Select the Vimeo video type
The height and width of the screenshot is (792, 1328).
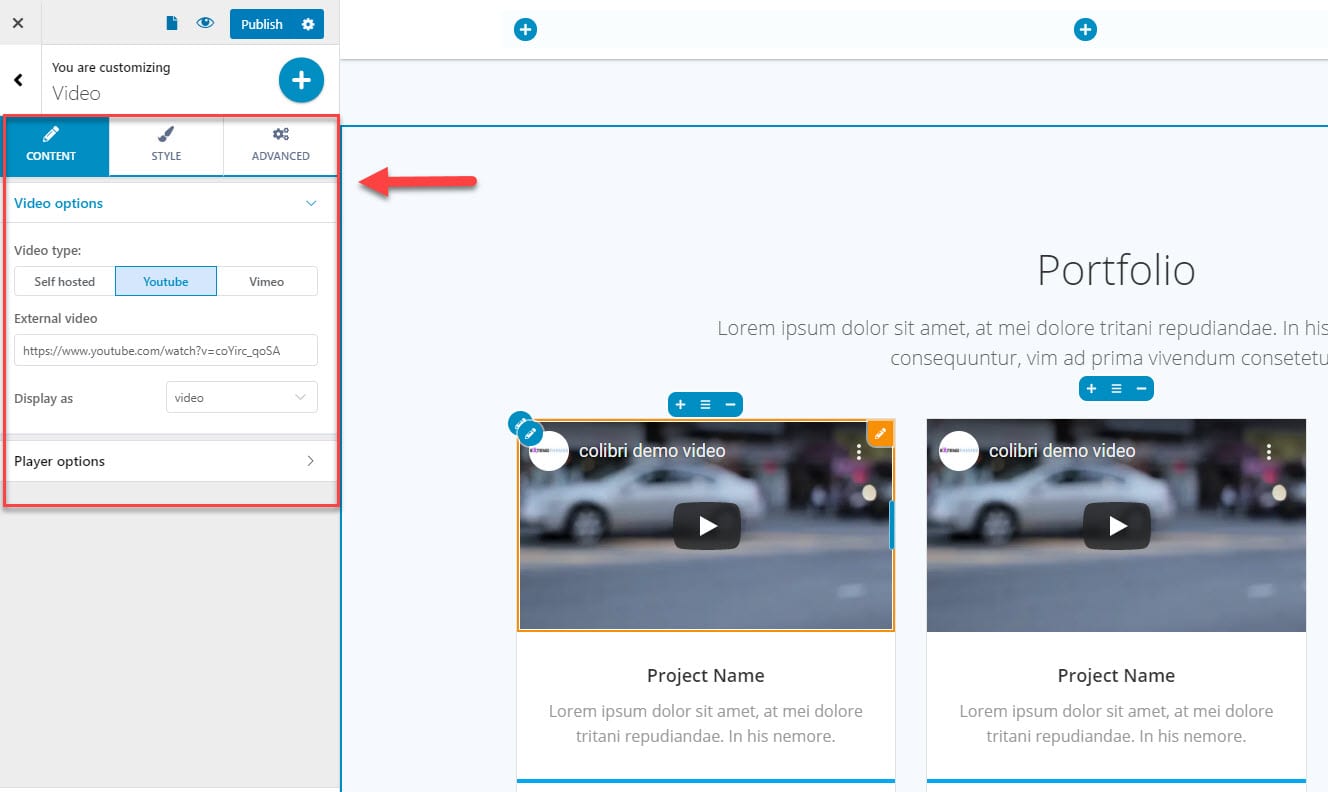(267, 281)
